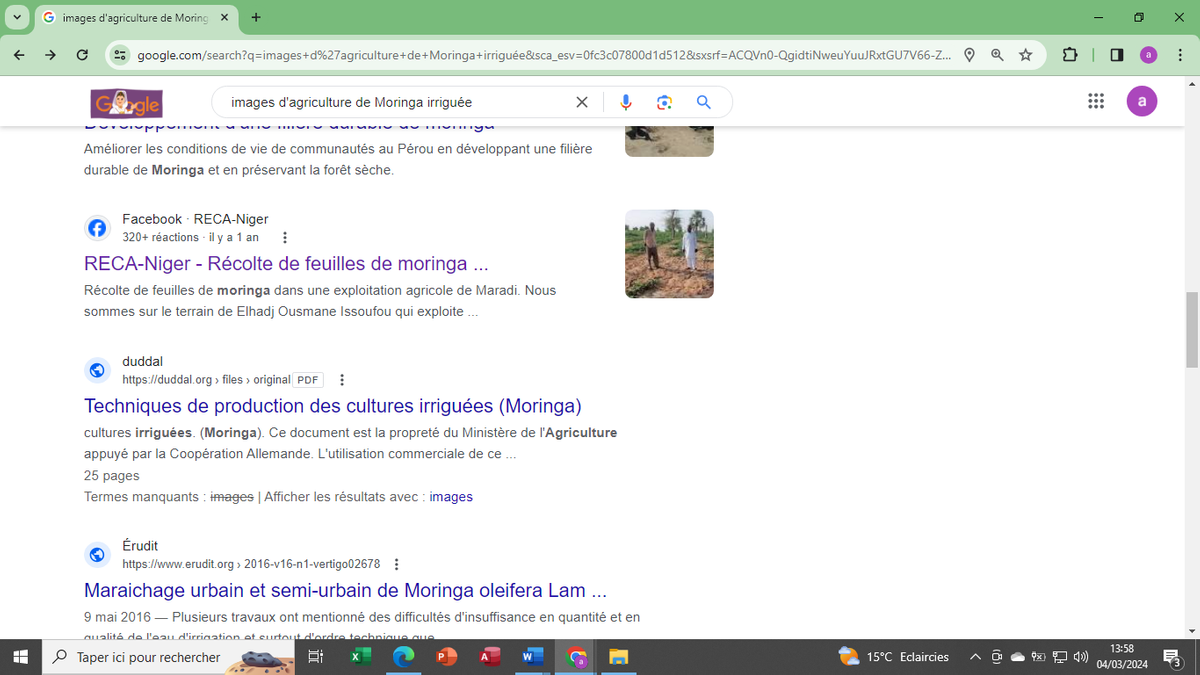Image resolution: width=1200 pixels, height=675 pixels.
Task: Click the Facebook favicon of RECA-Niger result
Action: coord(97,228)
